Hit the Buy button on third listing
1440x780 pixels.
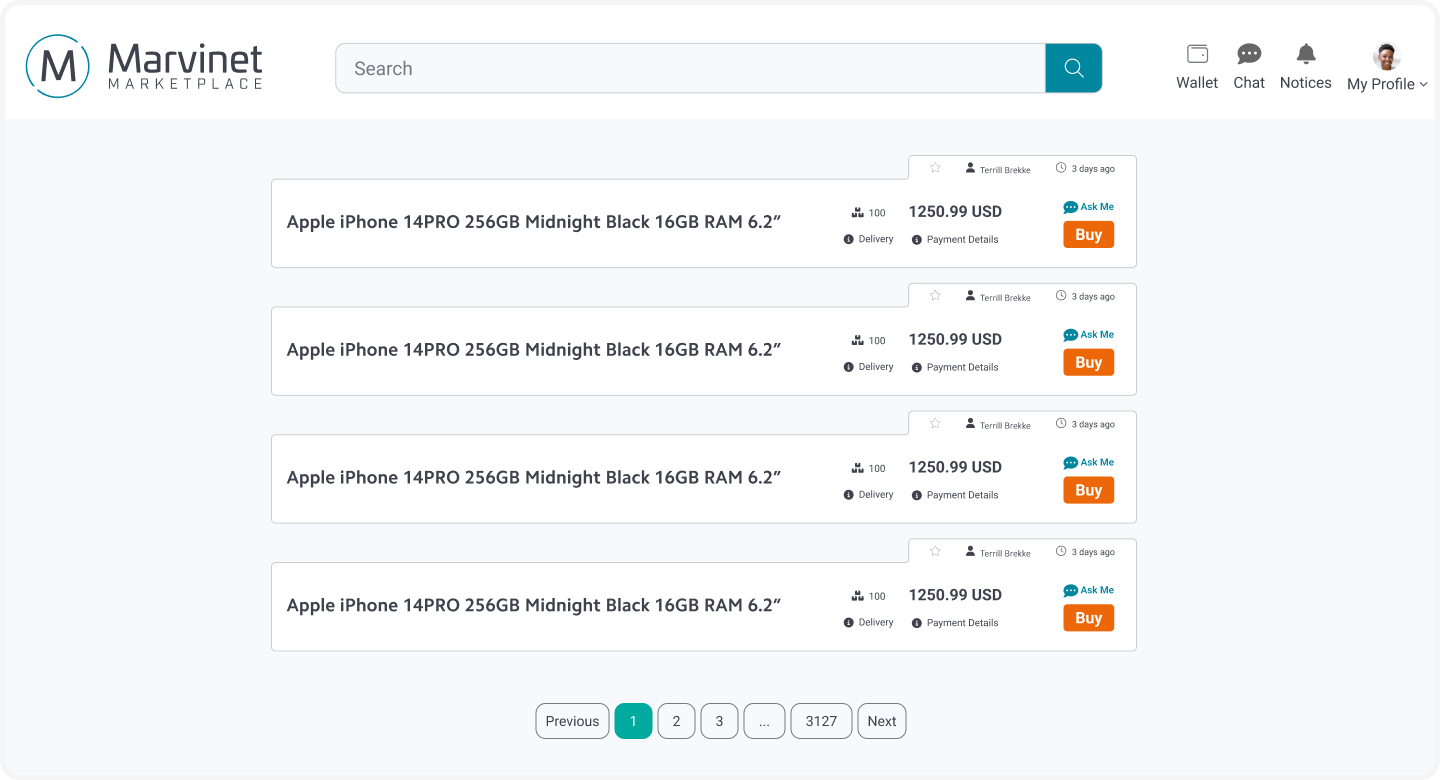click(x=1088, y=491)
